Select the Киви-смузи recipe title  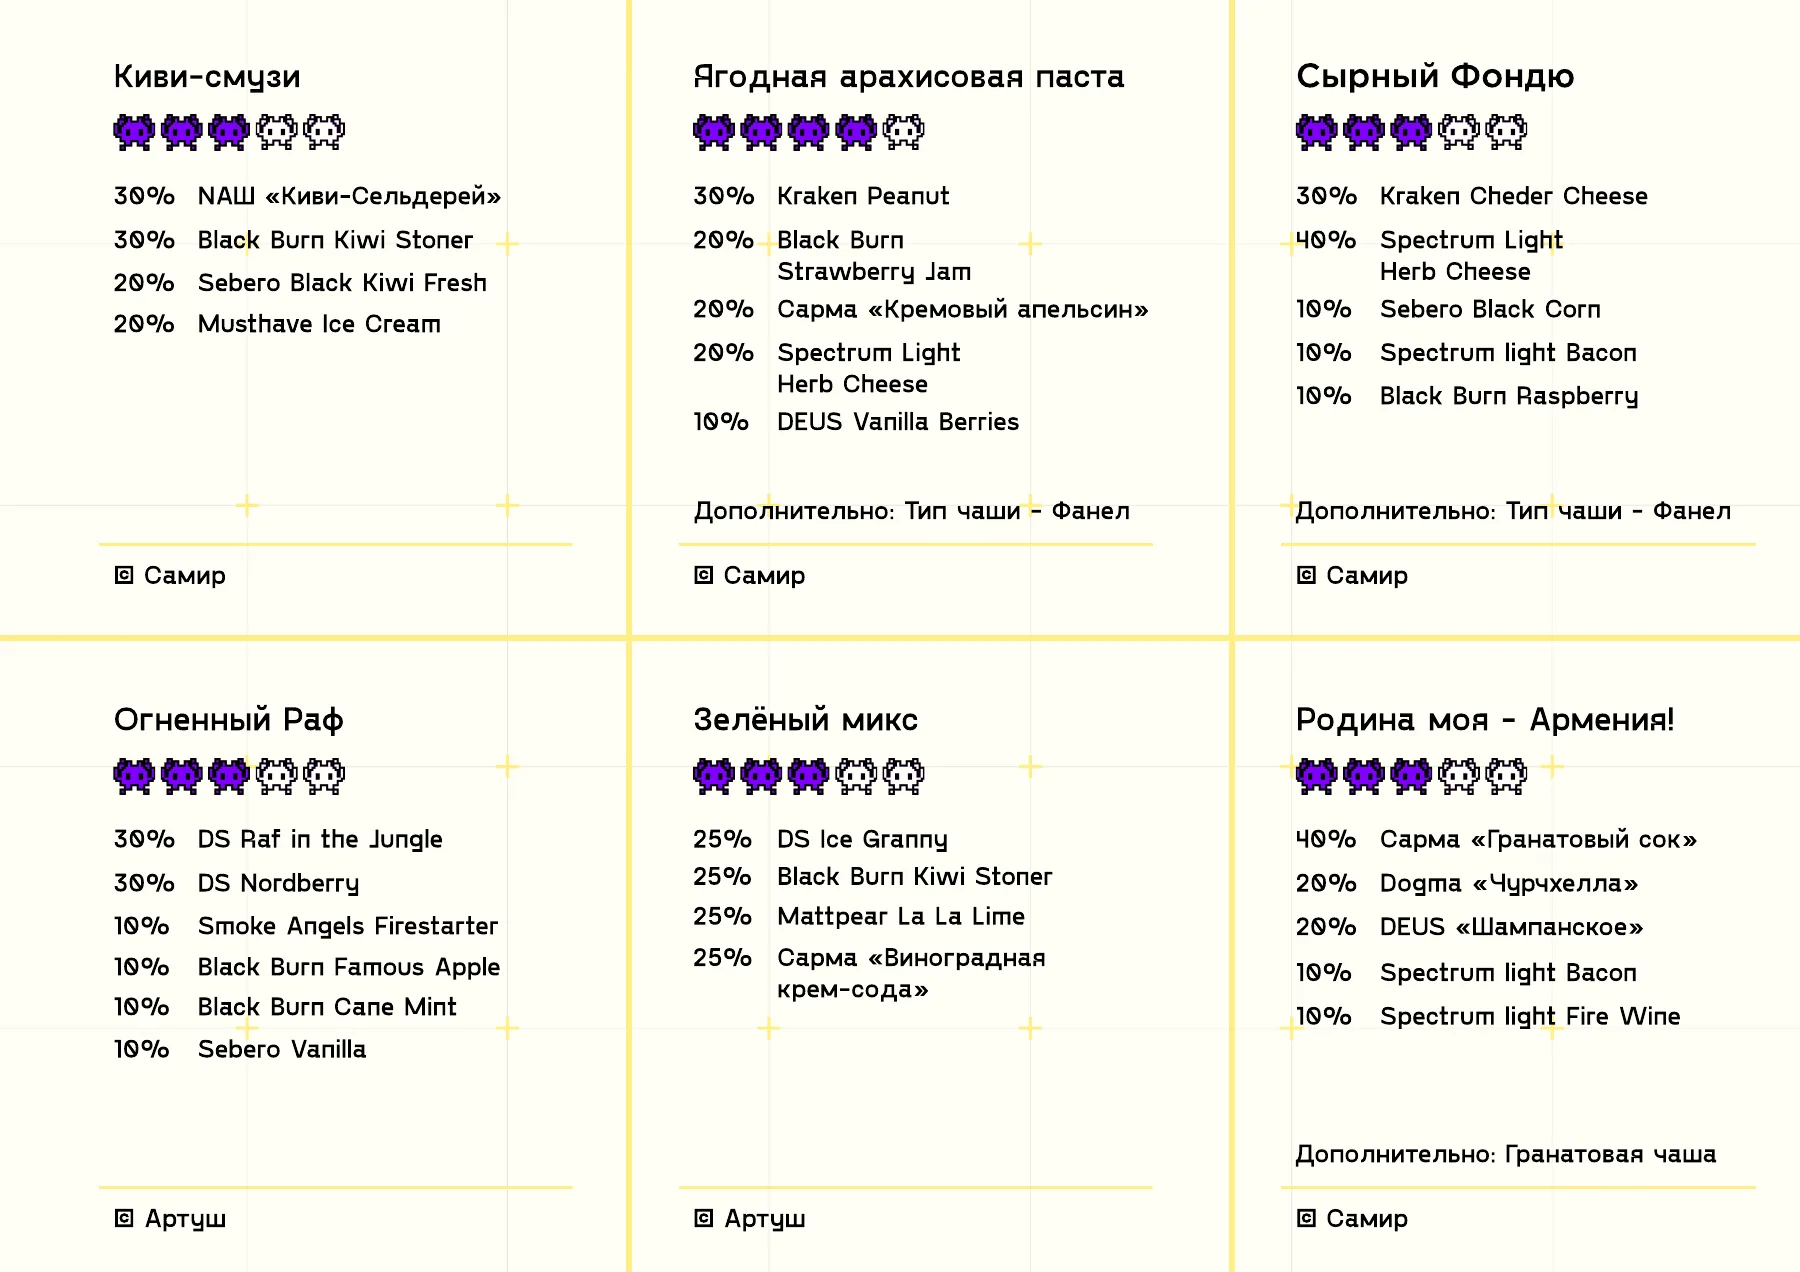[x=207, y=77]
